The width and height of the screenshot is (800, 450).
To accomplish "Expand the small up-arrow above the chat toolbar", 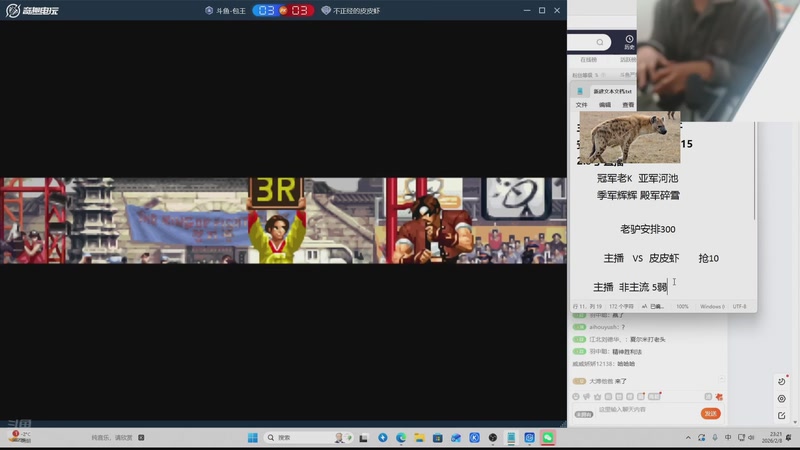I will [721, 379].
